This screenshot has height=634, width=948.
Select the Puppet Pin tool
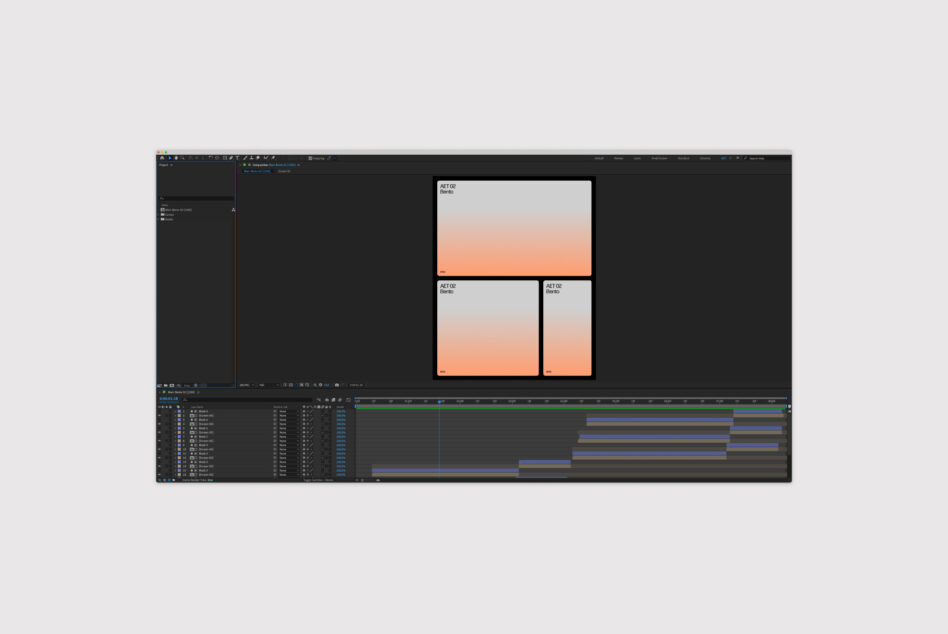coord(273,158)
